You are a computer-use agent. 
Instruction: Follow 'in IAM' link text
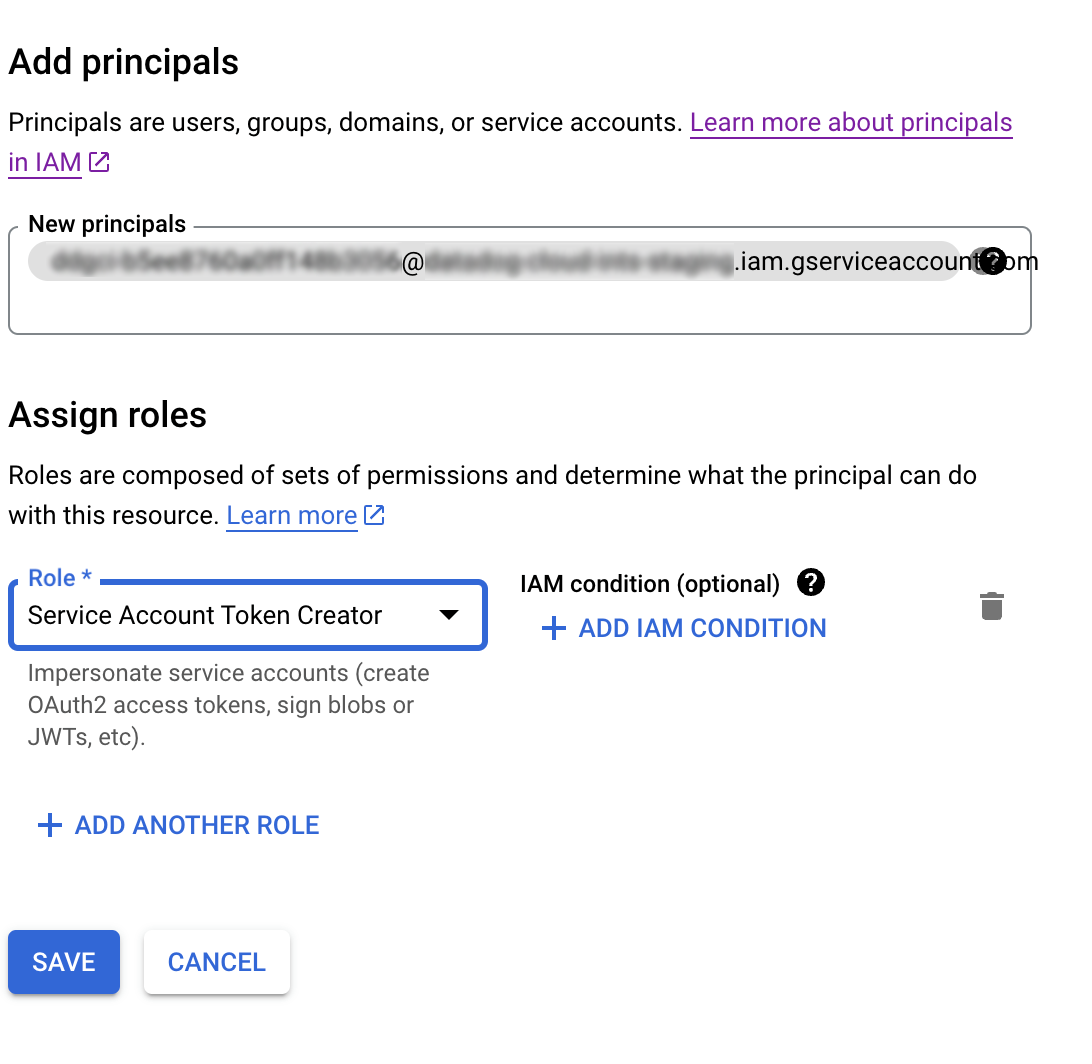click(x=45, y=162)
